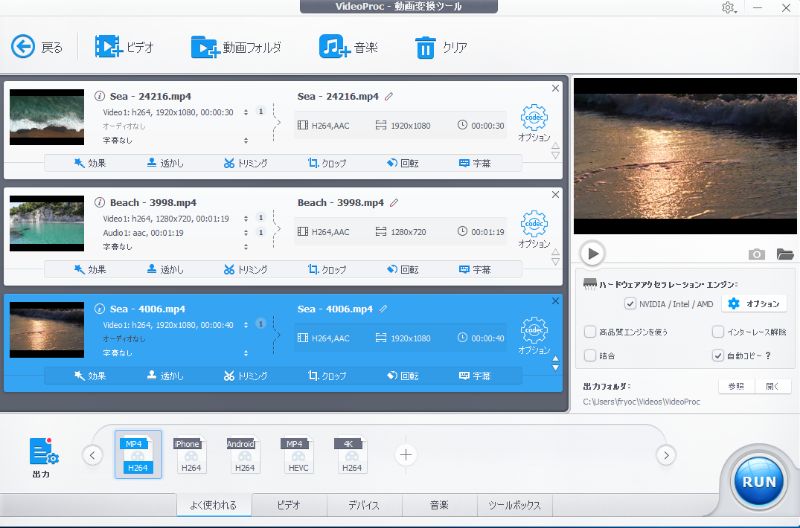Enable 結合 merge checkbox
Screen dimensions: 800x528
point(590,355)
